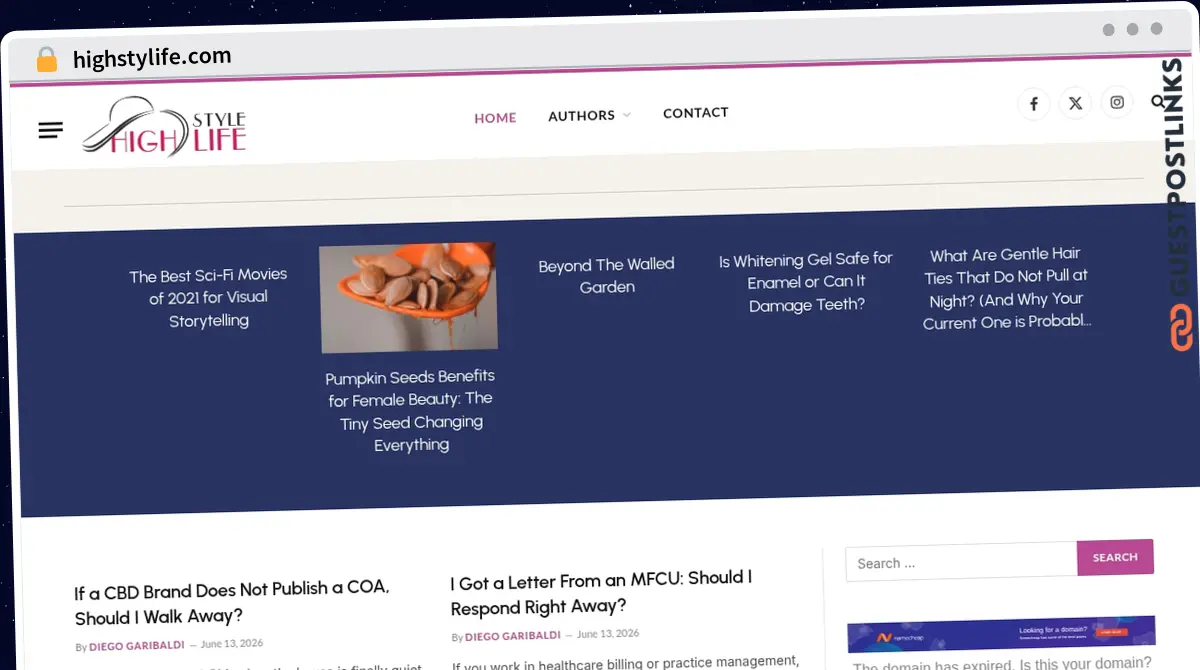Expand the AUTHORS dropdown chevron
Viewport: 1200px width, 670px height.
[627, 115]
